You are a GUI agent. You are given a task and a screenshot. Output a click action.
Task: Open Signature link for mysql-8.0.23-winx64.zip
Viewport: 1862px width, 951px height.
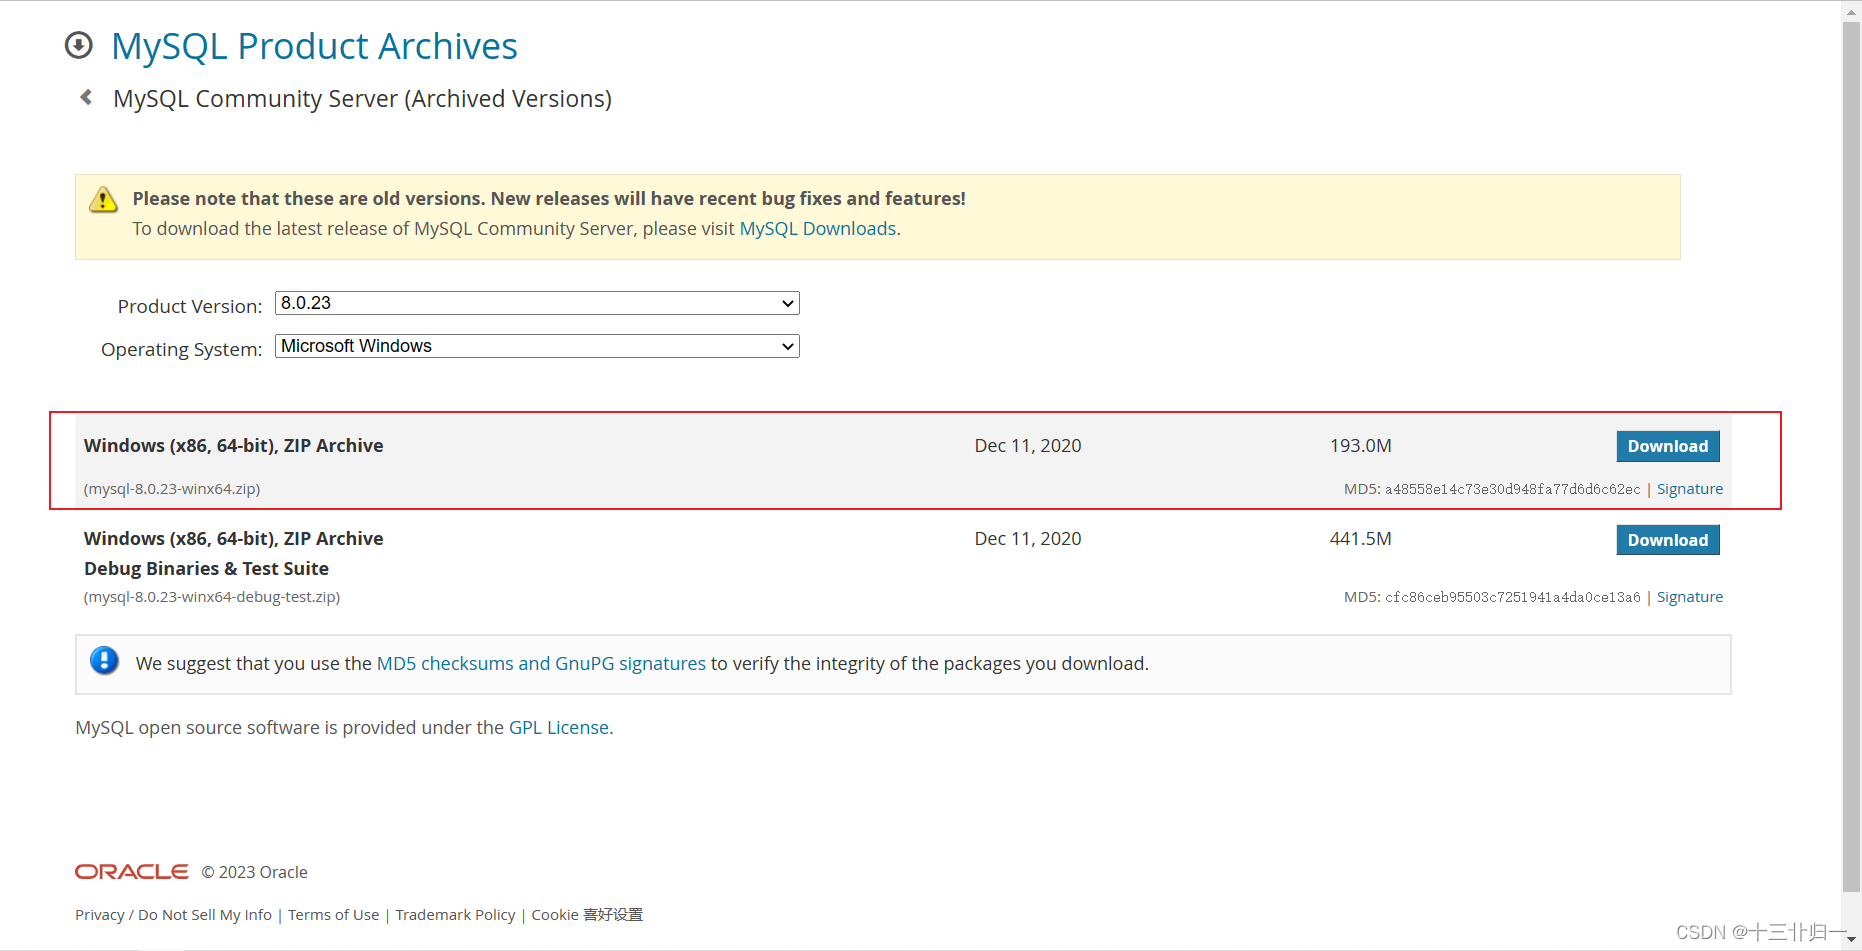1689,489
